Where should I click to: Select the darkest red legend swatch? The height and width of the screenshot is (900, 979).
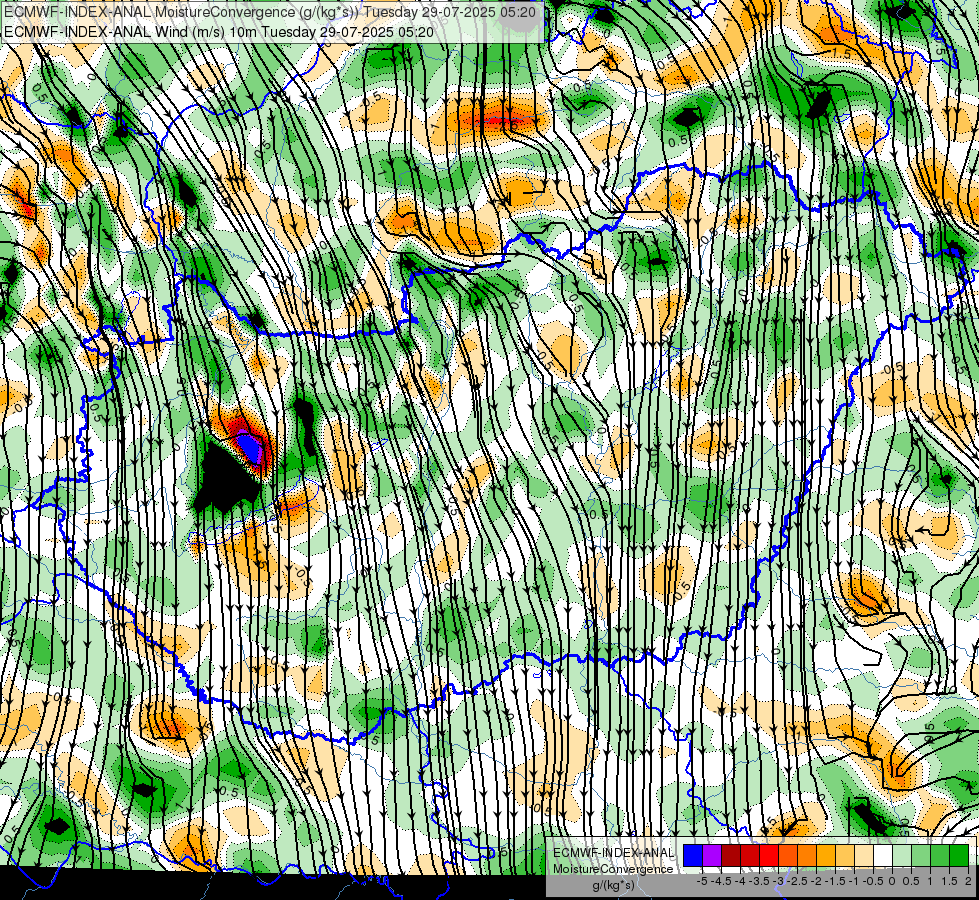731,855
